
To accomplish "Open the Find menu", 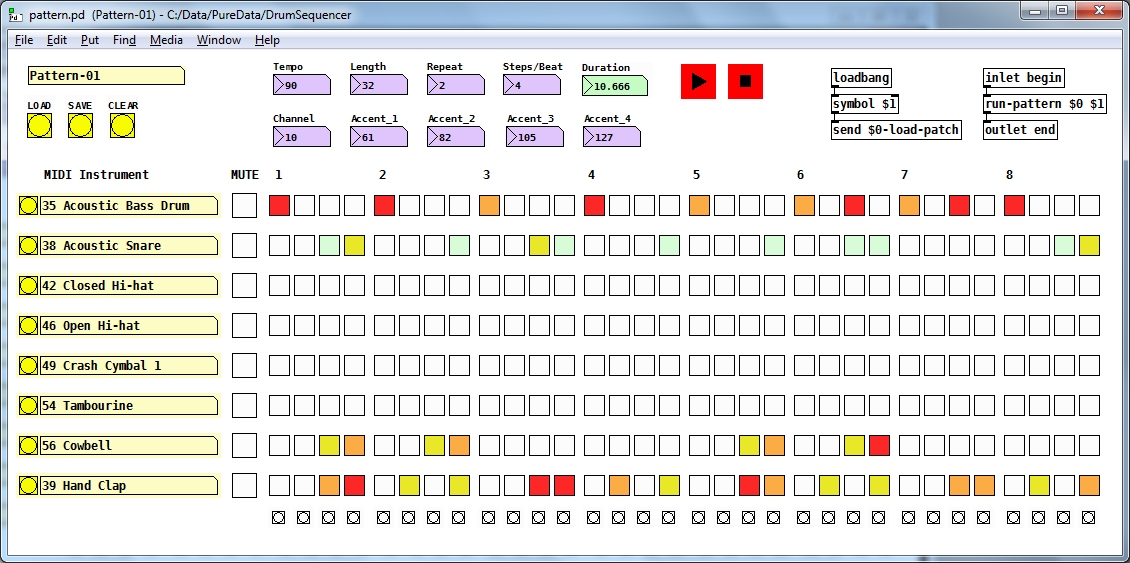I will pyautogui.click(x=125, y=40).
